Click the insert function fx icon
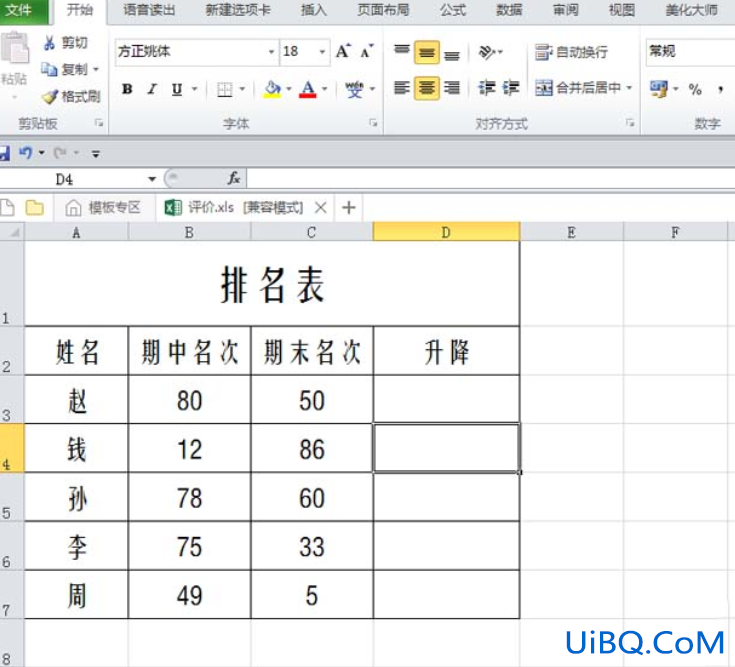Image resolution: width=735 pixels, height=667 pixels. pos(234,179)
